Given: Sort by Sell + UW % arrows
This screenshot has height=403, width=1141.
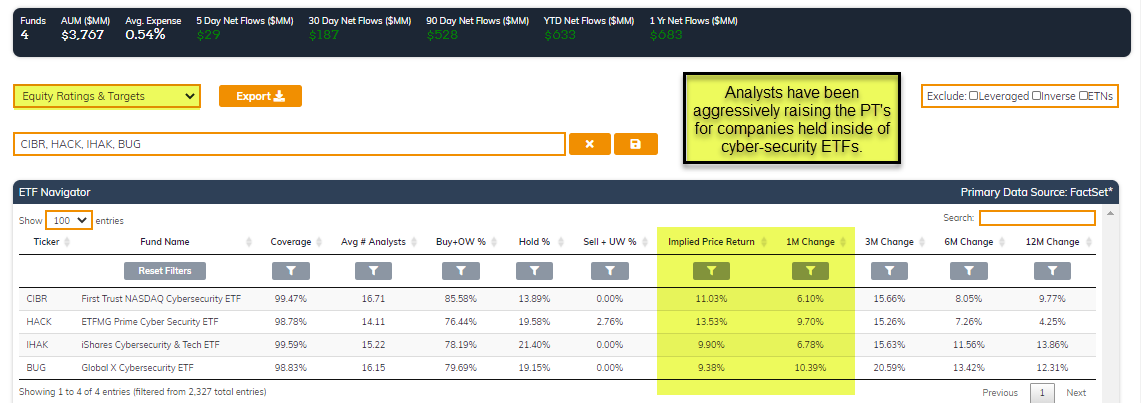Looking at the screenshot, I should (x=645, y=242).
